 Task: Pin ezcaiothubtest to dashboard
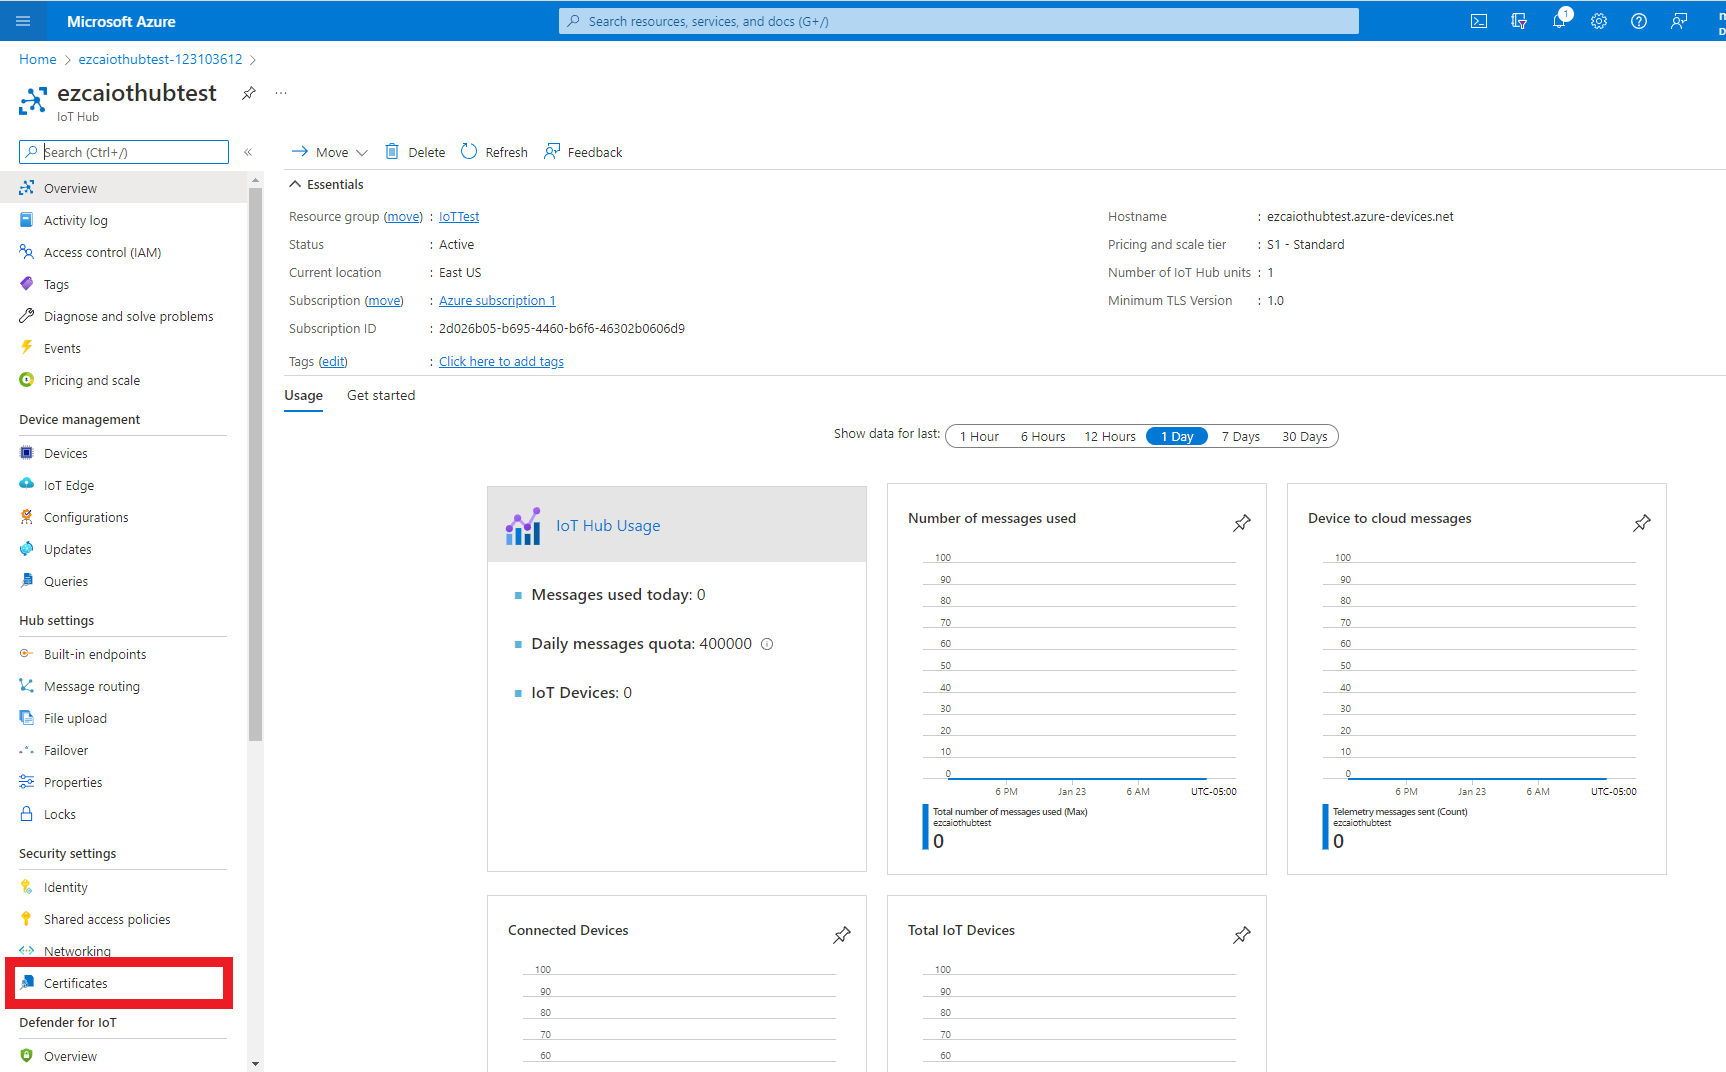249,93
